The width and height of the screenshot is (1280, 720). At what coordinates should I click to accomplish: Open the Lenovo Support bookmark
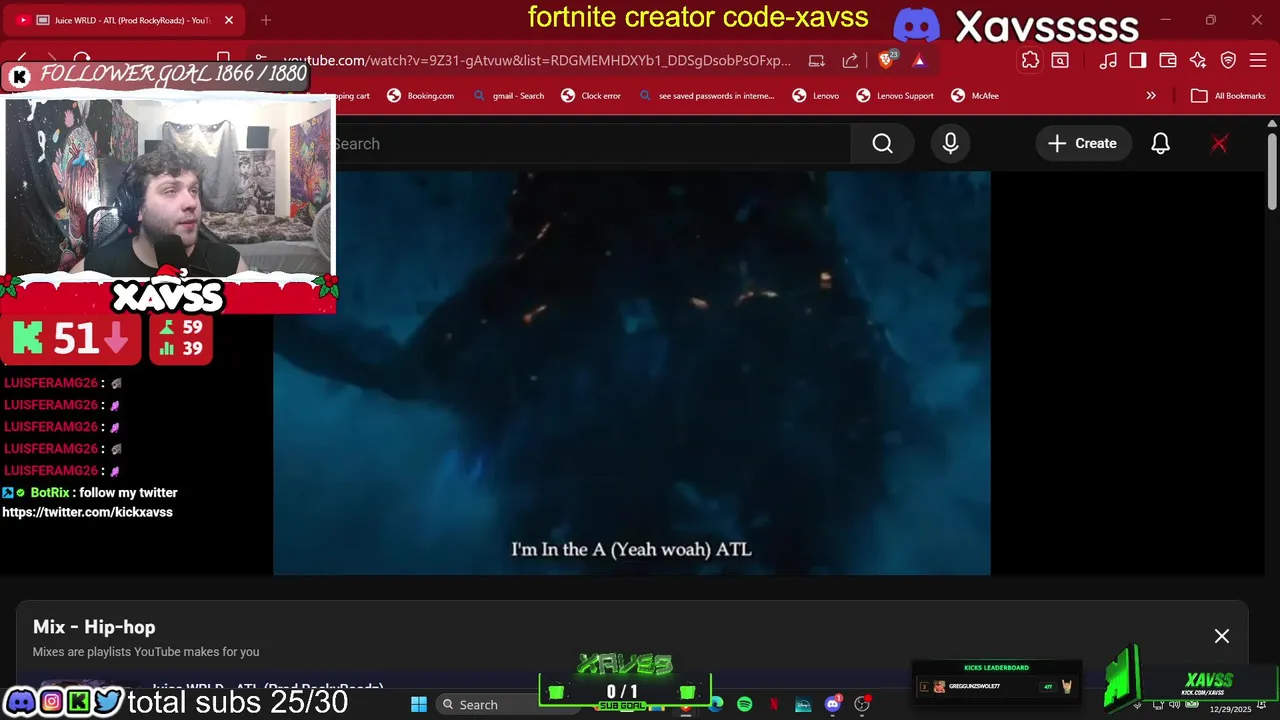895,96
